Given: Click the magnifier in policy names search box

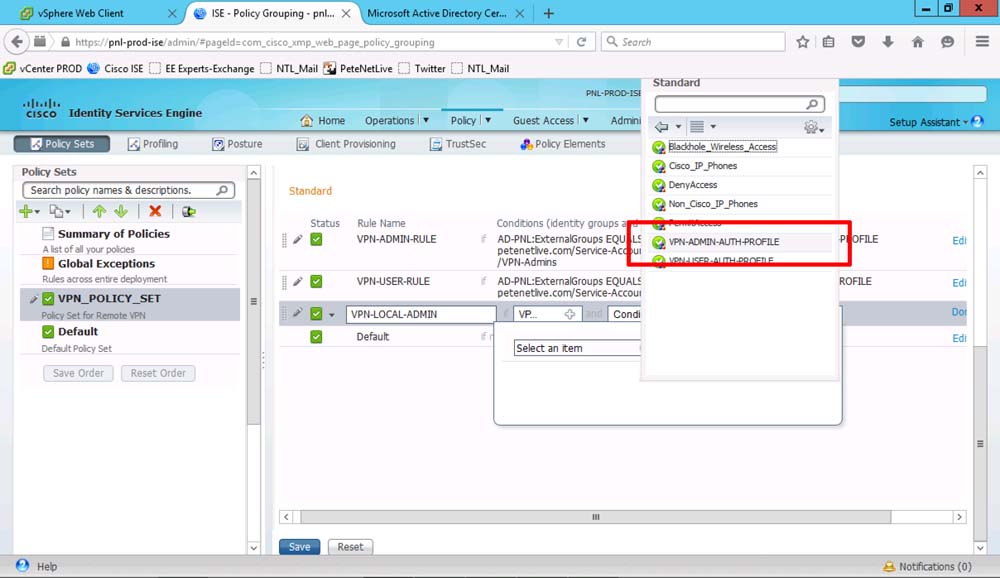Looking at the screenshot, I should [222, 190].
